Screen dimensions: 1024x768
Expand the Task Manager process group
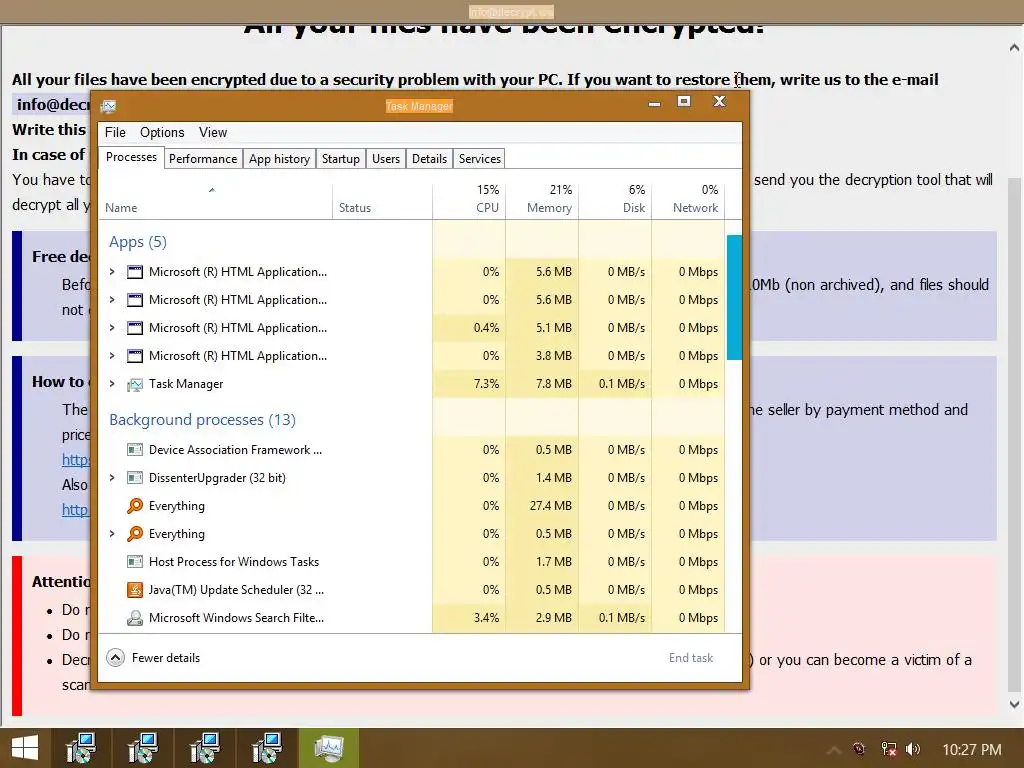112,384
